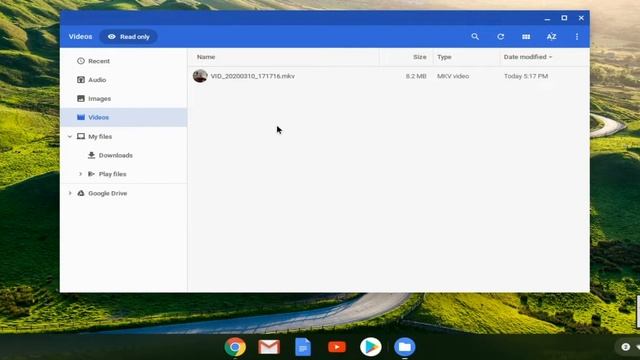Sort by the Name column header

click(206, 57)
